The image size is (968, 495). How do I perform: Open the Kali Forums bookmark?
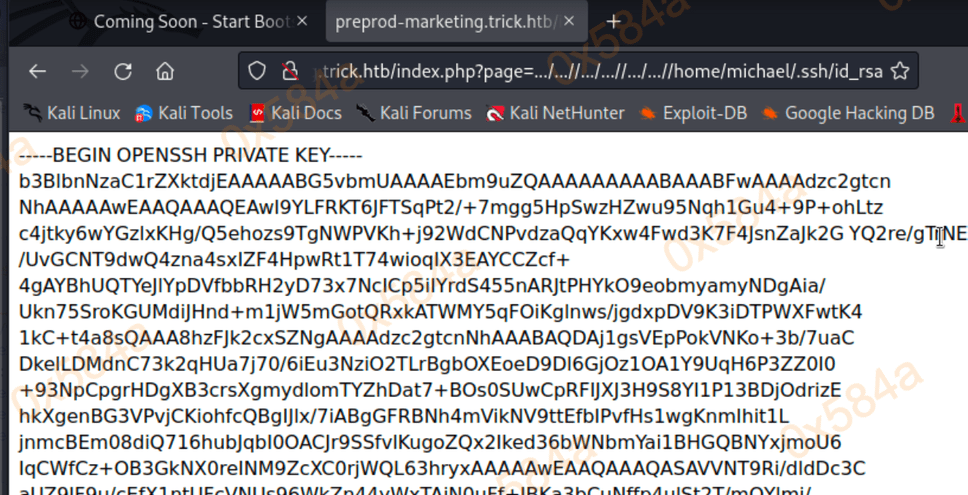[x=414, y=113]
